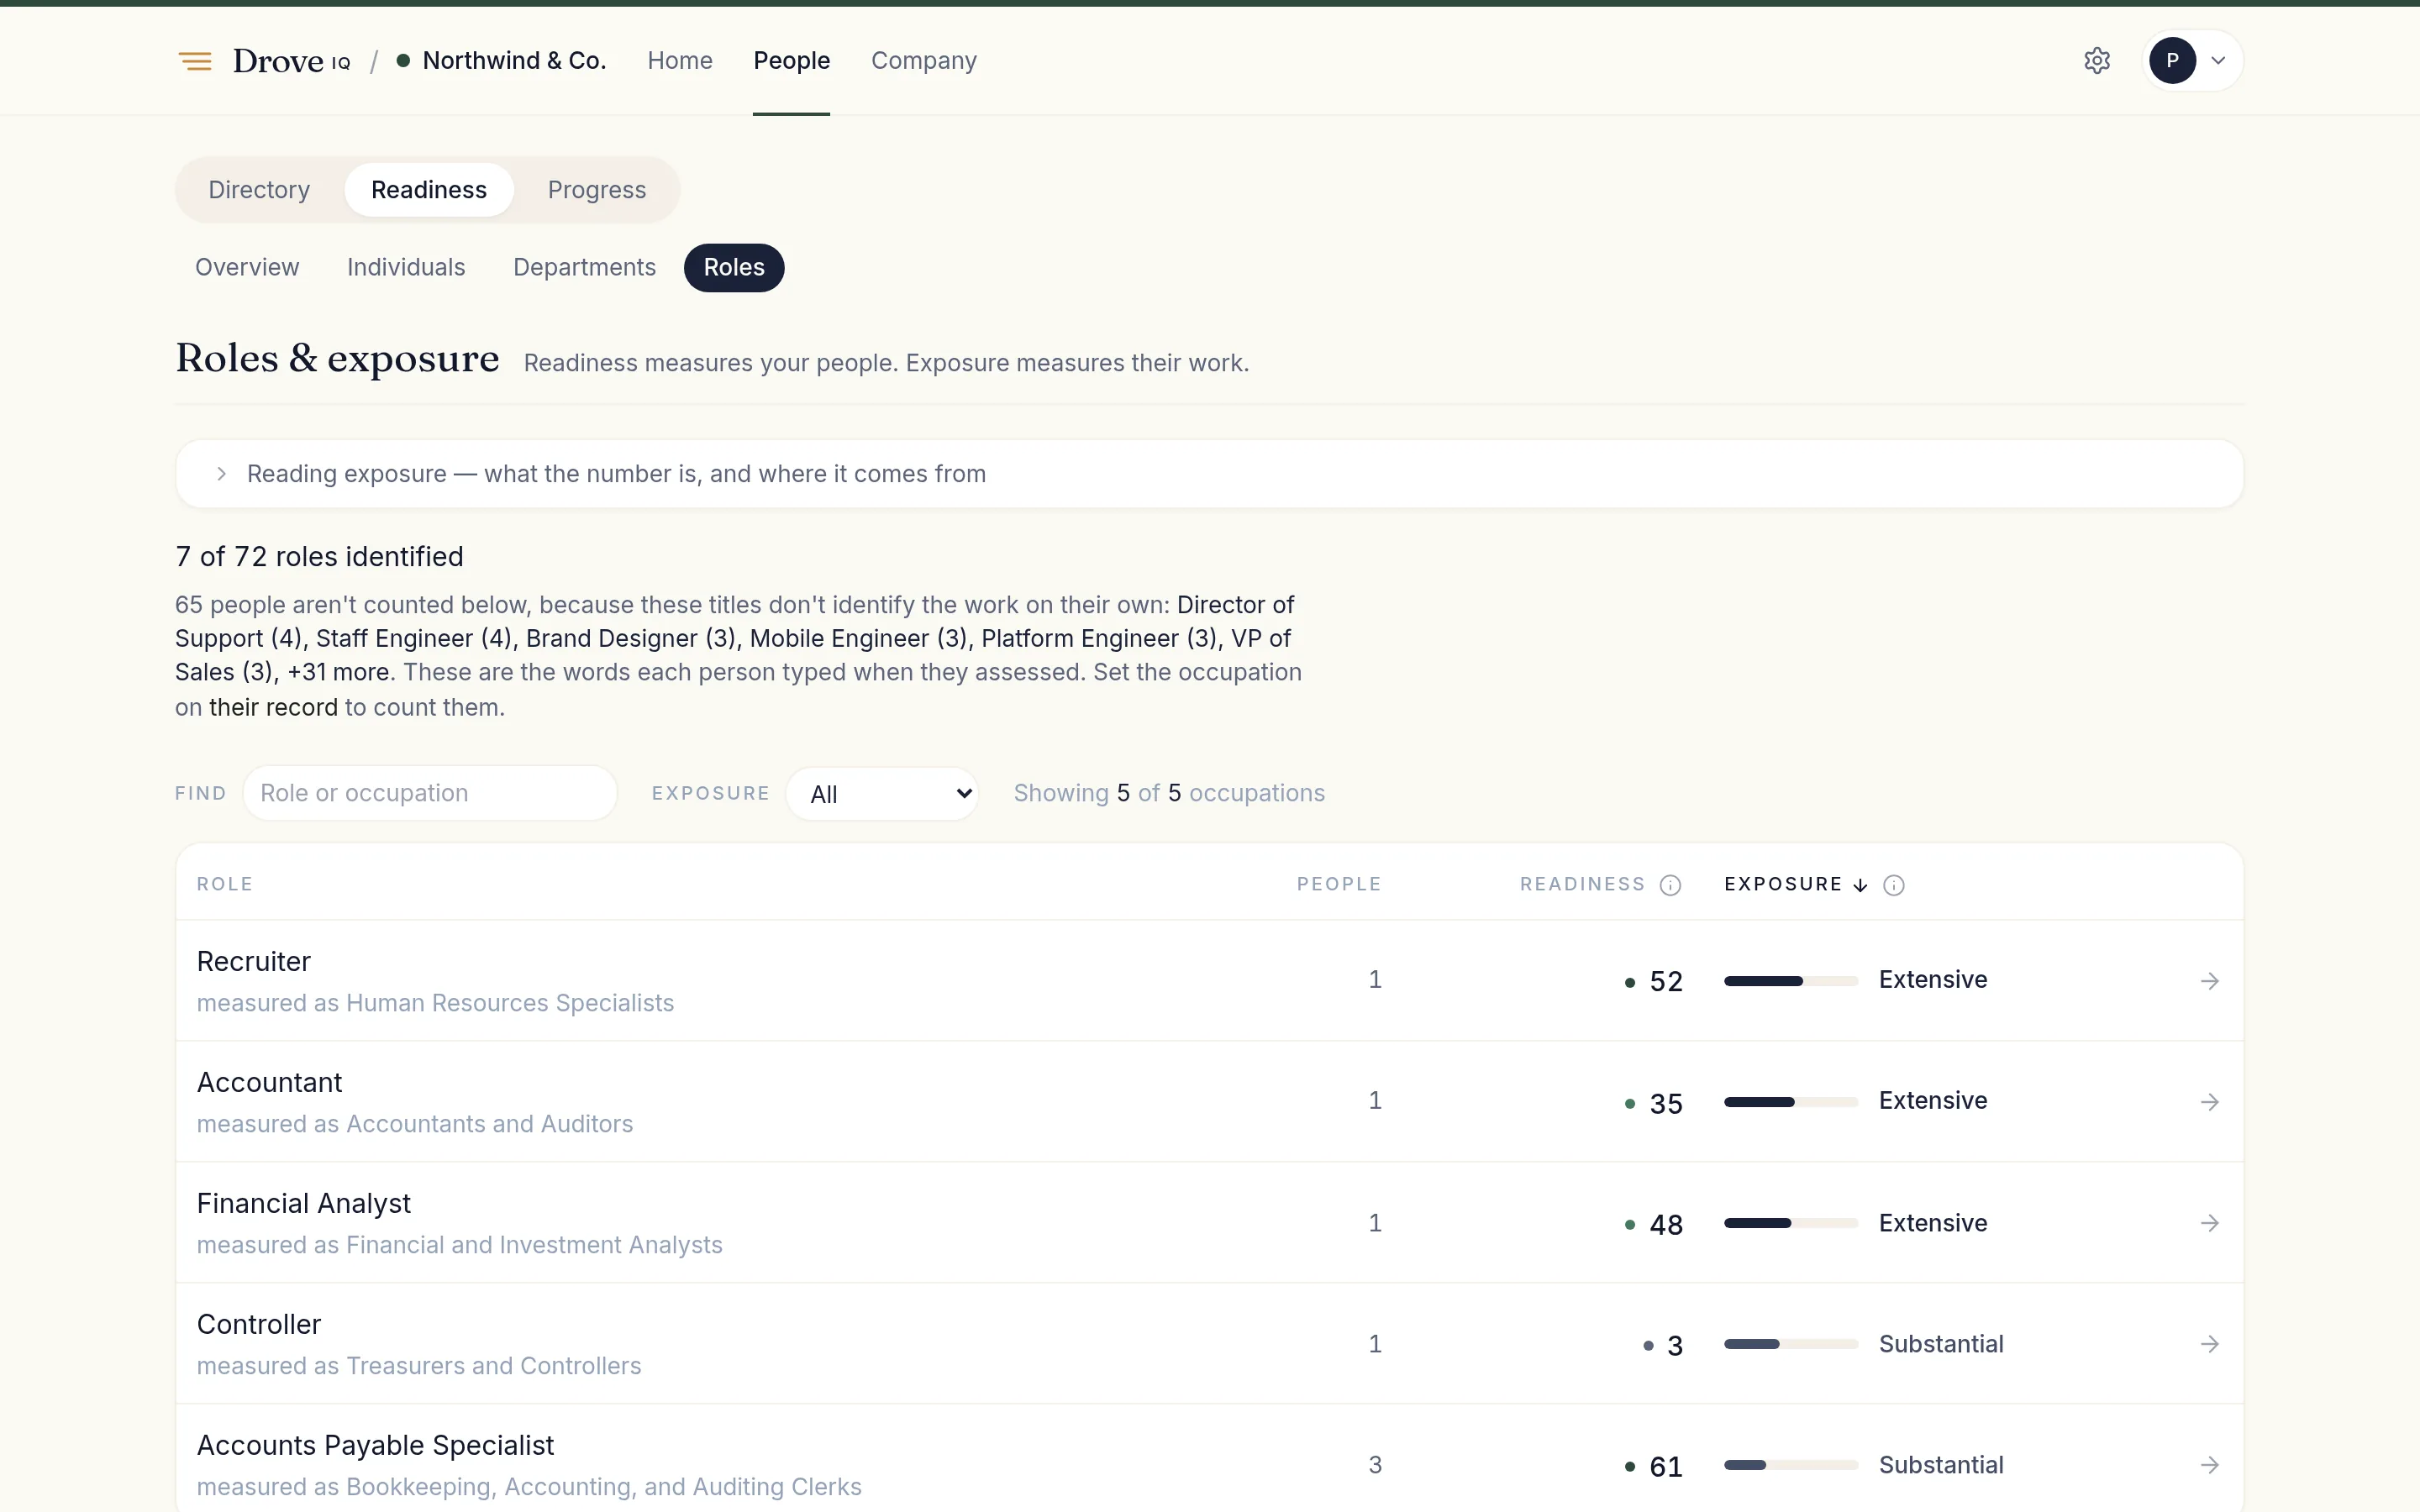Open the Individuals sub-tab

406,268
